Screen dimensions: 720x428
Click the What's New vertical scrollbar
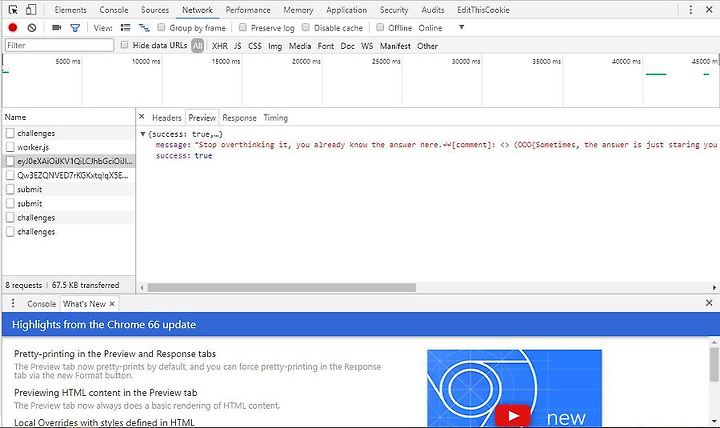click(x=714, y=365)
